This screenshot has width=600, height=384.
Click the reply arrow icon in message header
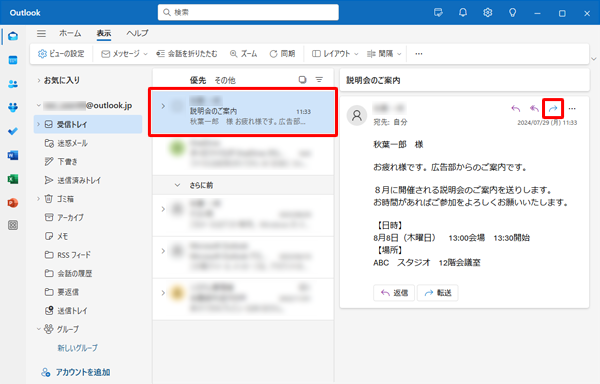coord(516,109)
